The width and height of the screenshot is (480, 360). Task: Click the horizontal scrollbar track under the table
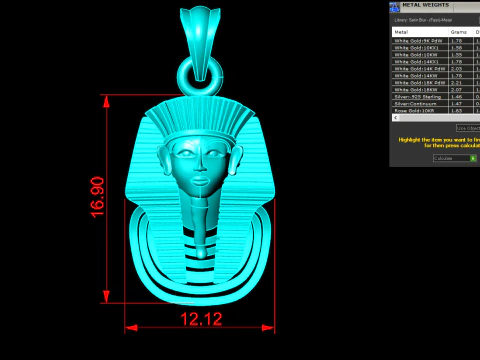[439, 118]
